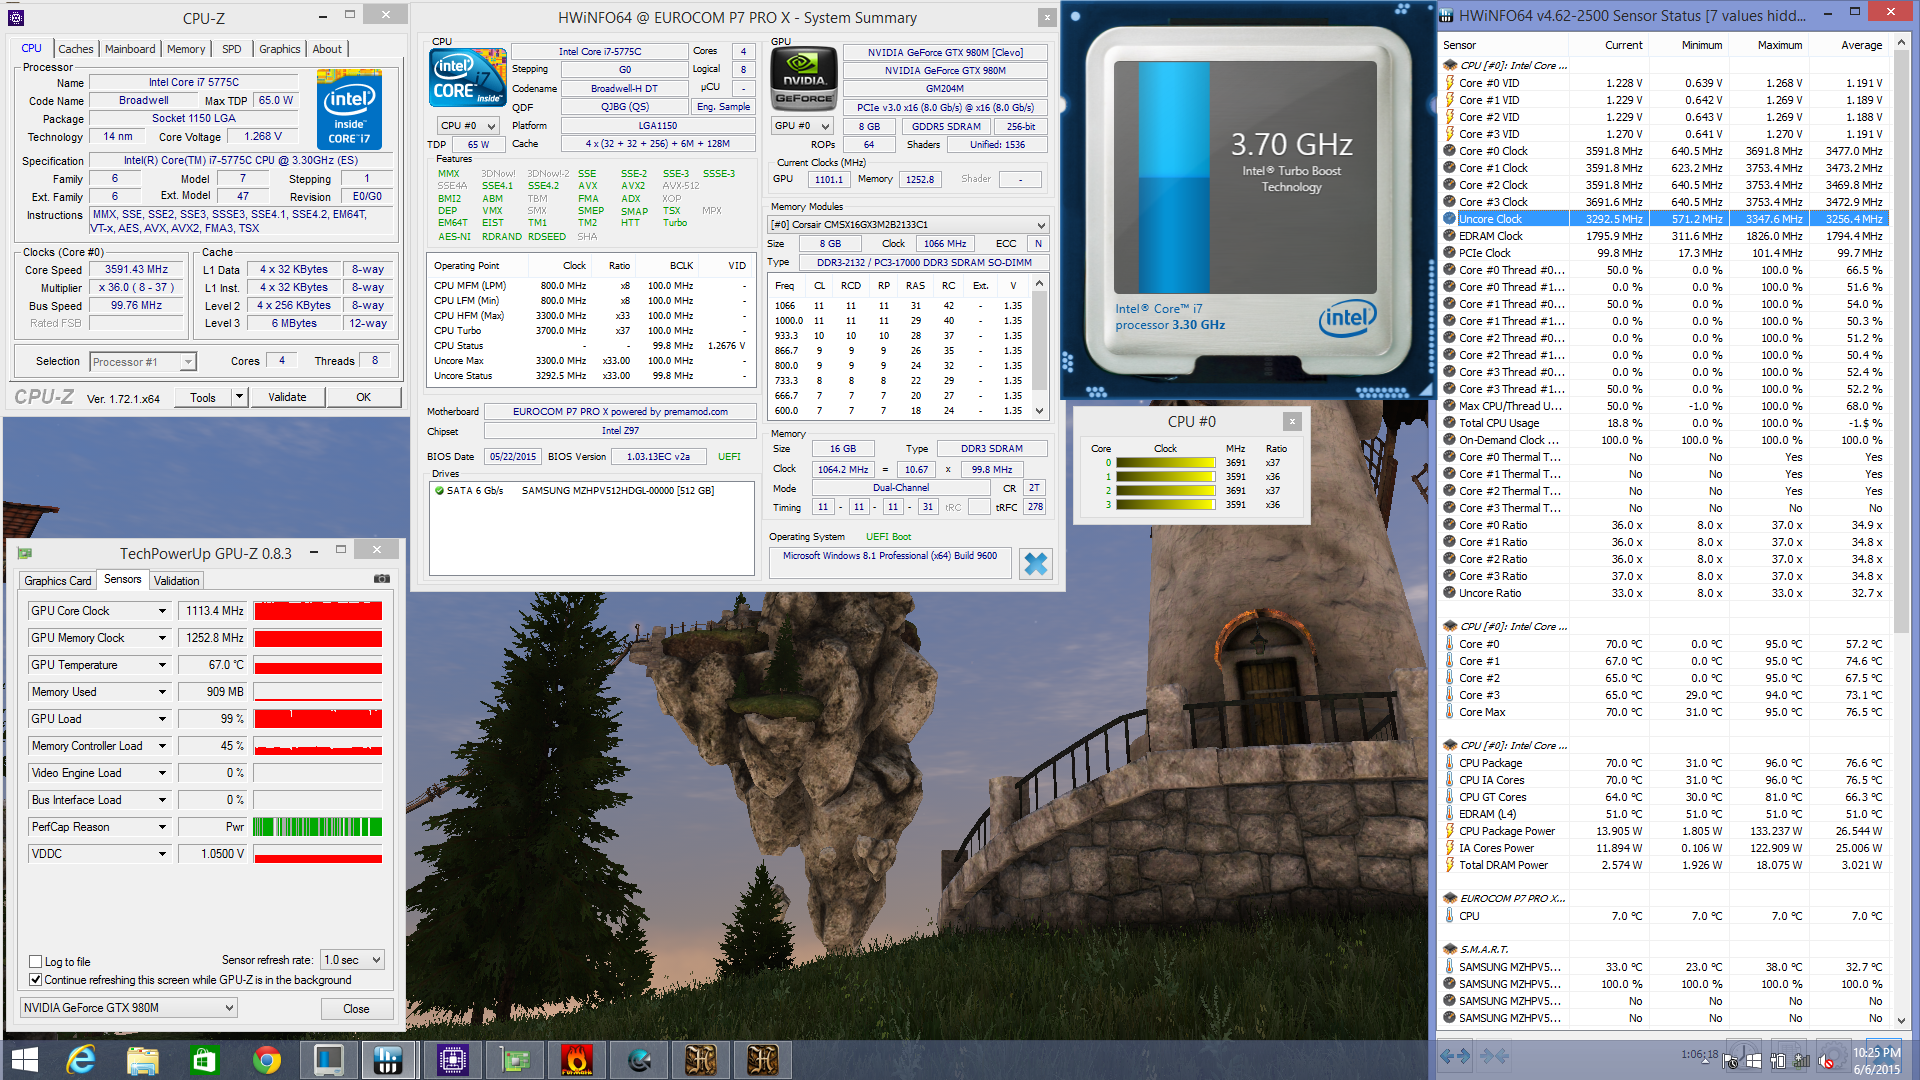Open the first ornate H game taskbar icon
This screenshot has width=1920, height=1080.
[x=700, y=1059]
